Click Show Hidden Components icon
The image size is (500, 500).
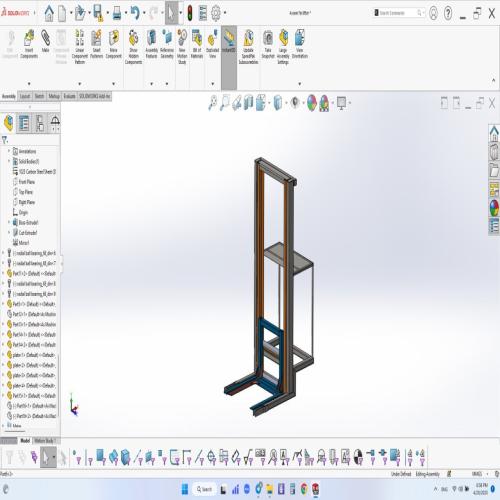click(x=133, y=47)
